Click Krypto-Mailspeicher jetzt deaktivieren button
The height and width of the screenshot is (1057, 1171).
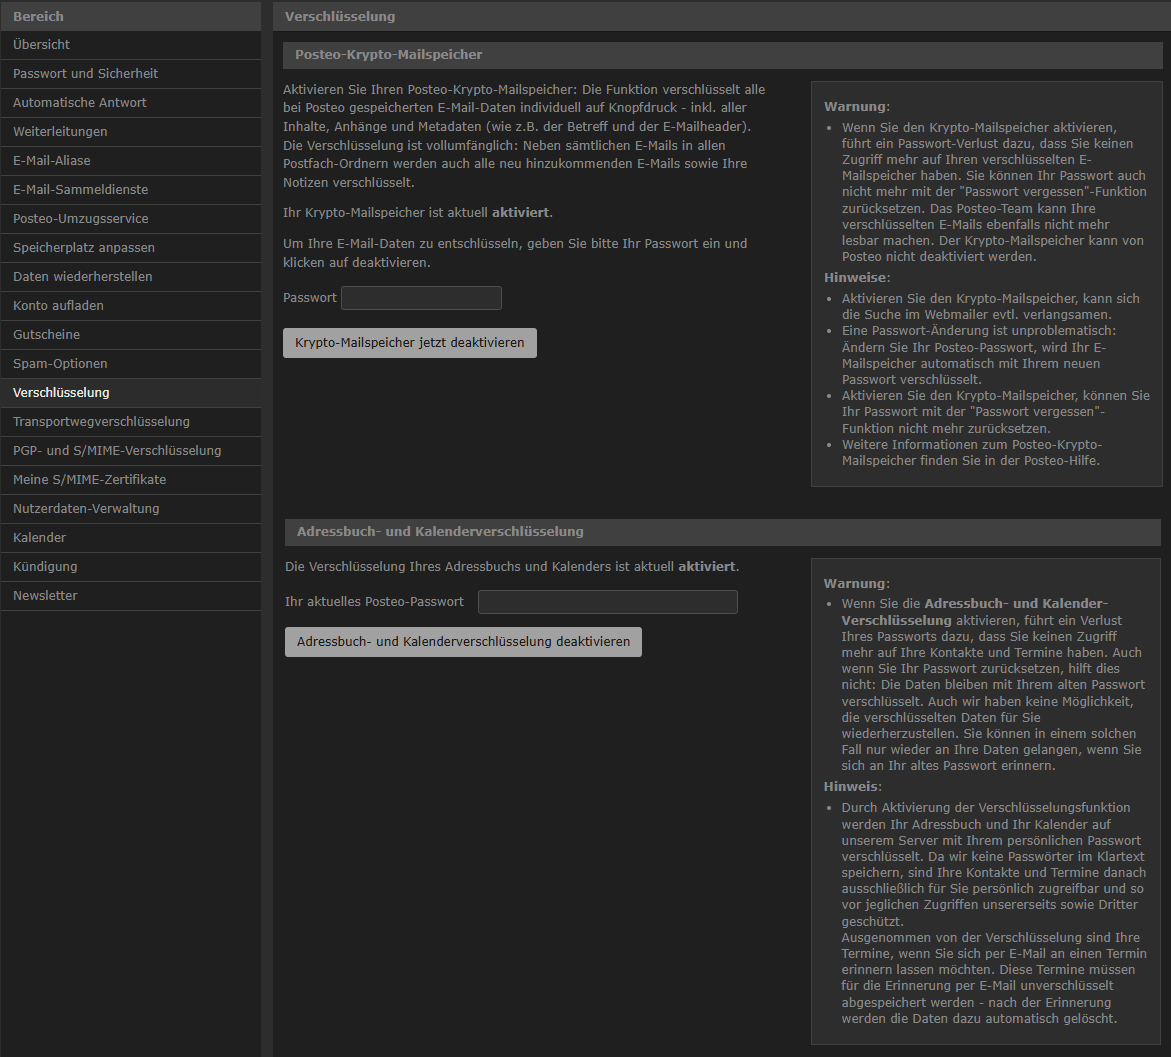(409, 343)
